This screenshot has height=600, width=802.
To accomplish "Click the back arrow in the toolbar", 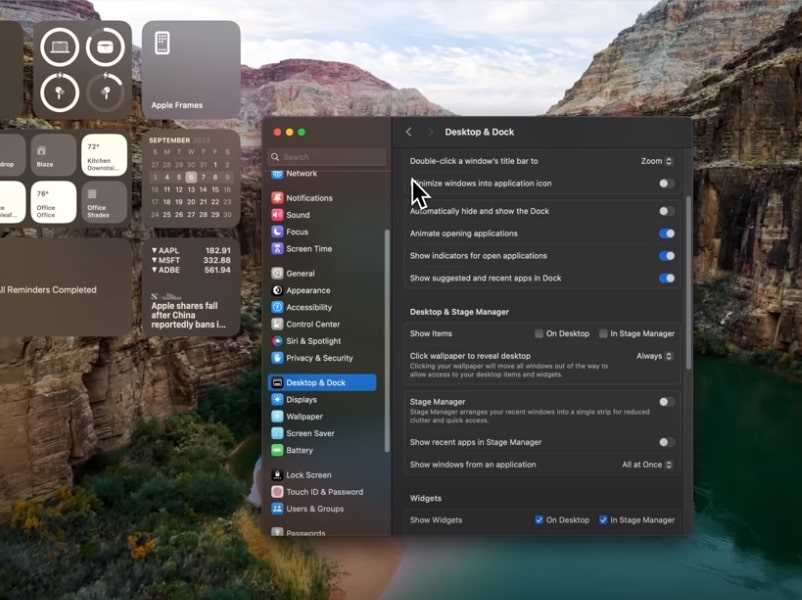I will [409, 132].
